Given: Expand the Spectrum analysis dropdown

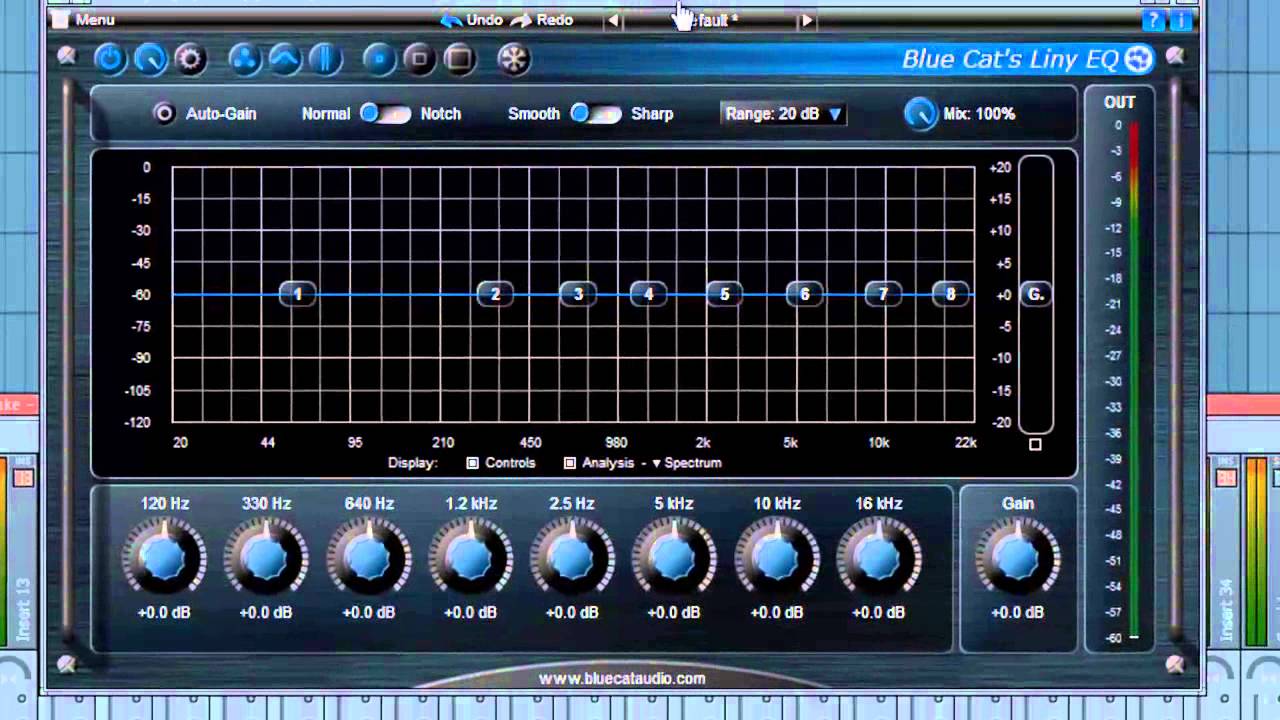Looking at the screenshot, I should coord(687,463).
